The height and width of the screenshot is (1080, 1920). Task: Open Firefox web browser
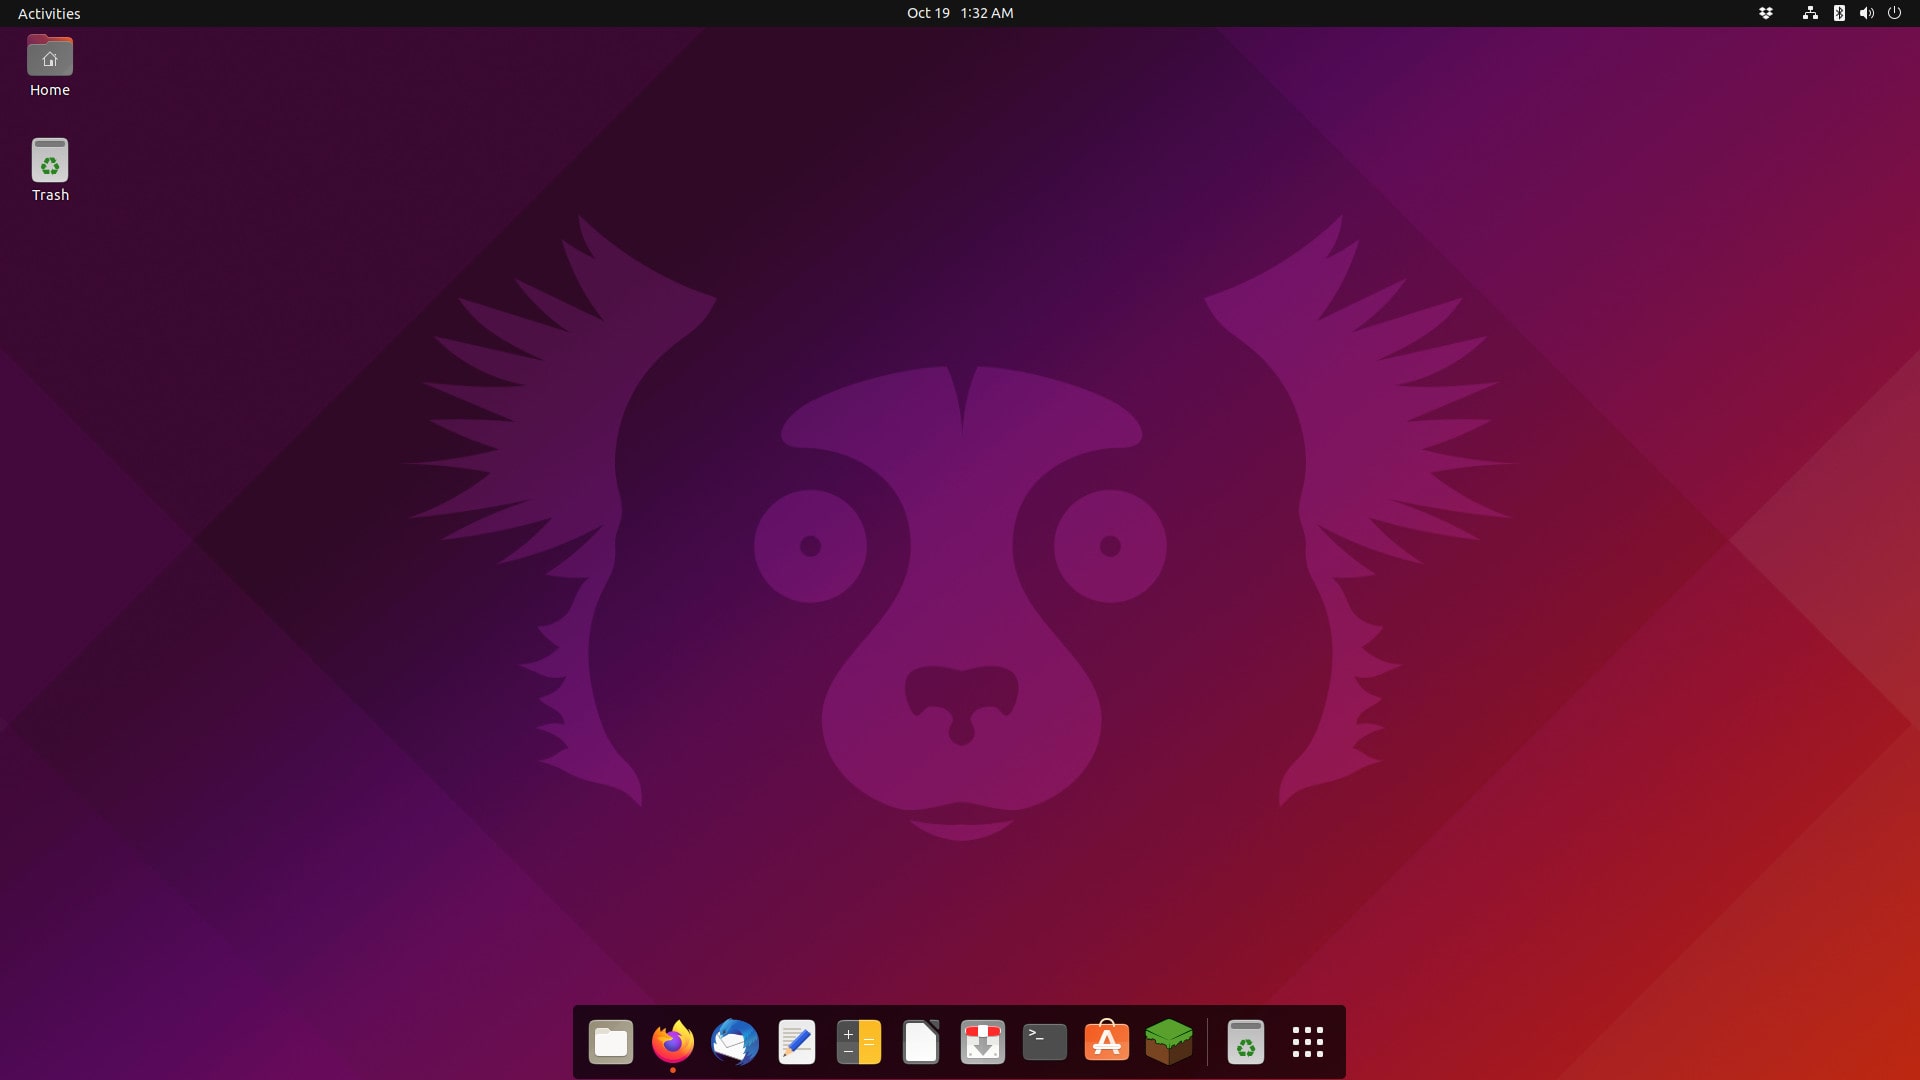pyautogui.click(x=673, y=1042)
